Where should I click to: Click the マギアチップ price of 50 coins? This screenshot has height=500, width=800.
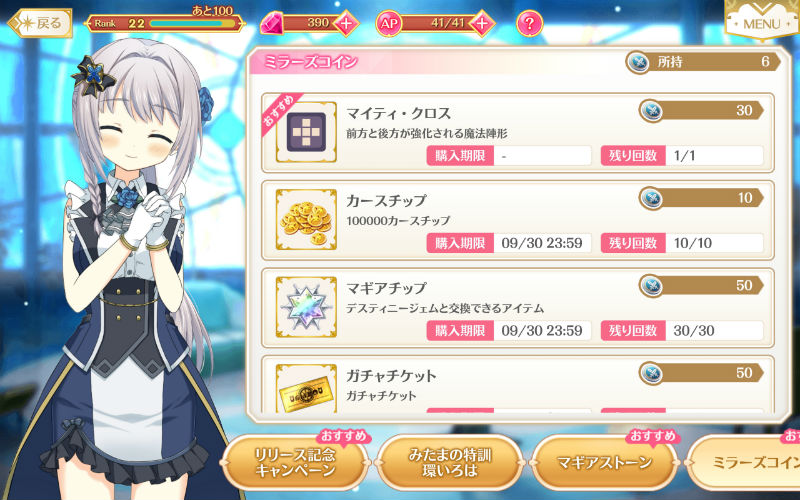pos(701,285)
